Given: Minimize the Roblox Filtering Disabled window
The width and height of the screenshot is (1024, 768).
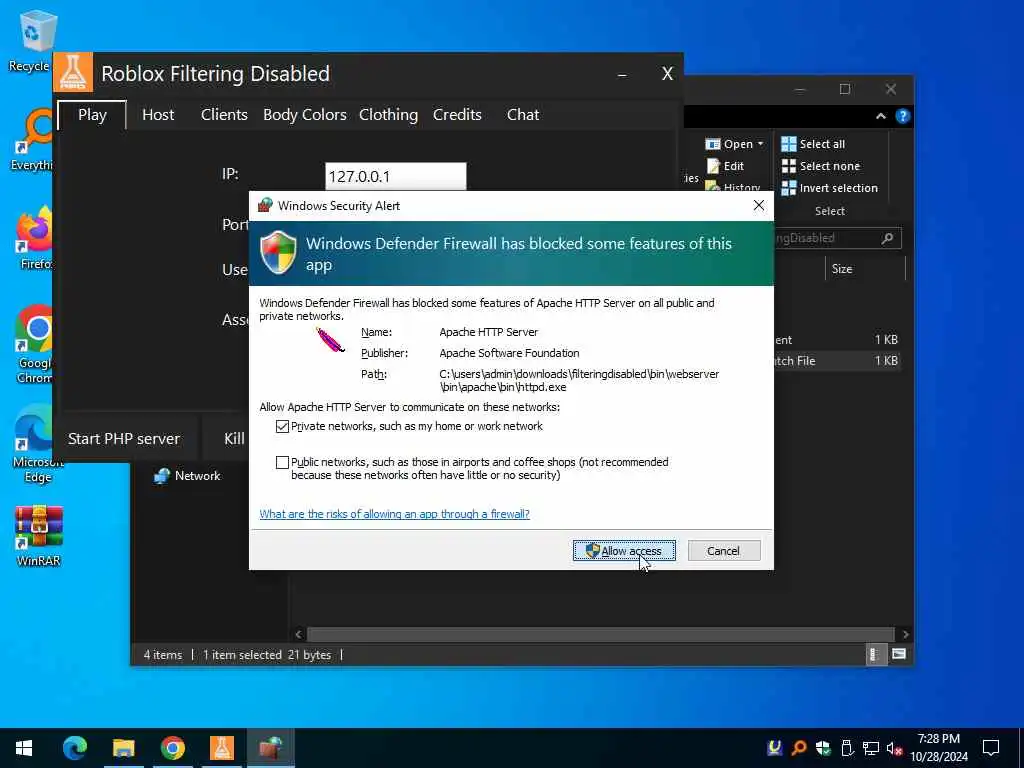Looking at the screenshot, I should point(622,74).
